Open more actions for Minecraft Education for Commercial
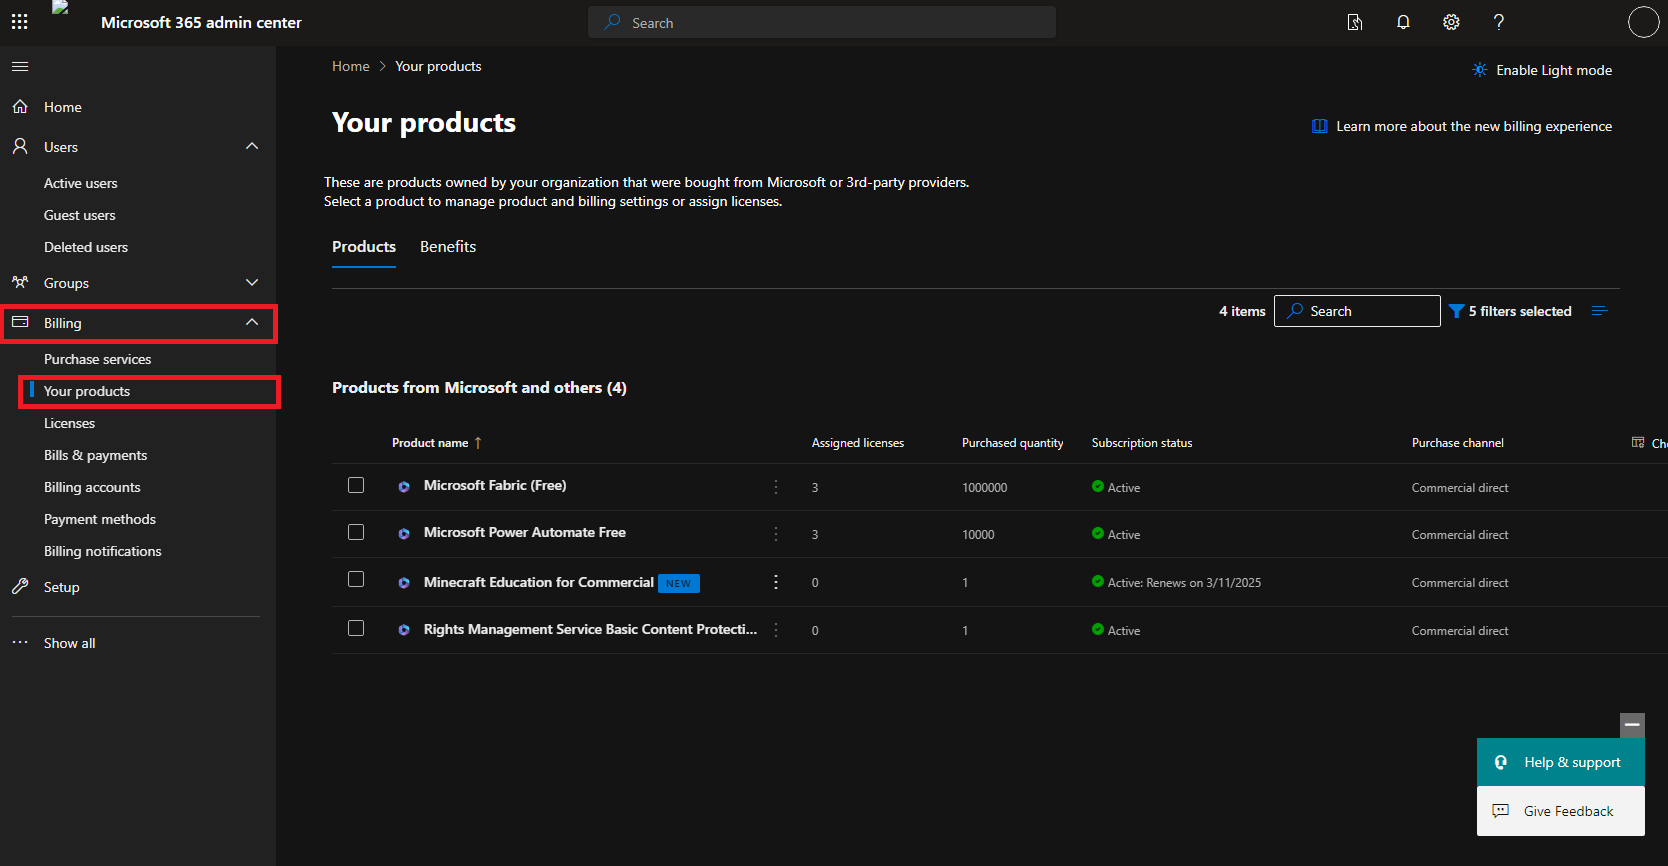Viewport: 1668px width, 866px height. tap(776, 582)
